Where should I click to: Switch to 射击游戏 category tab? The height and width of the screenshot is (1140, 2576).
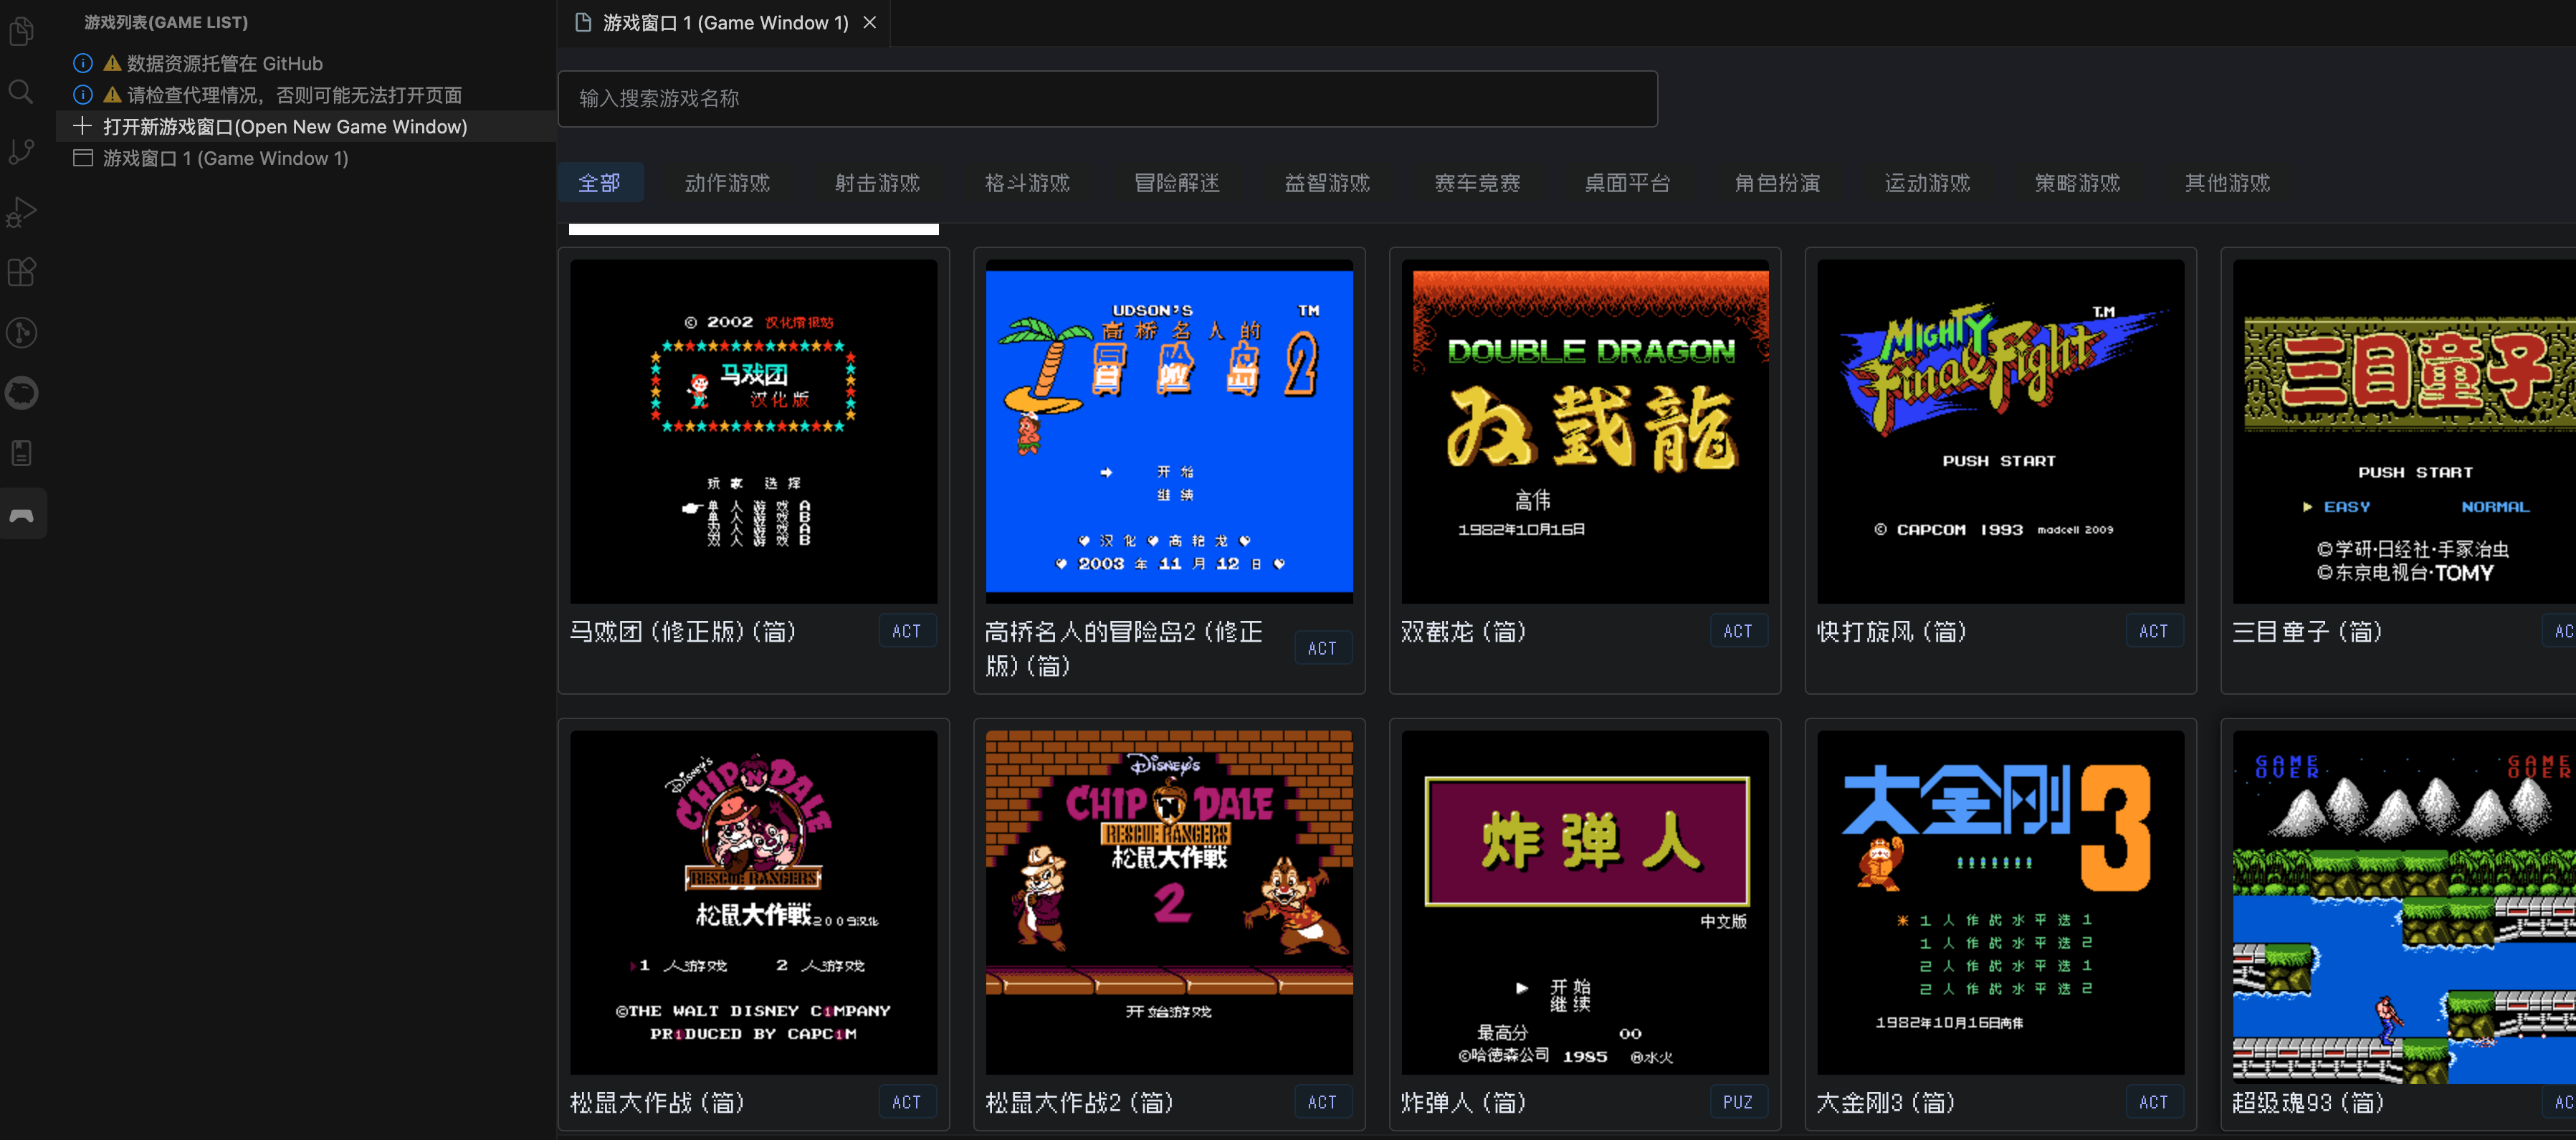[x=877, y=183]
